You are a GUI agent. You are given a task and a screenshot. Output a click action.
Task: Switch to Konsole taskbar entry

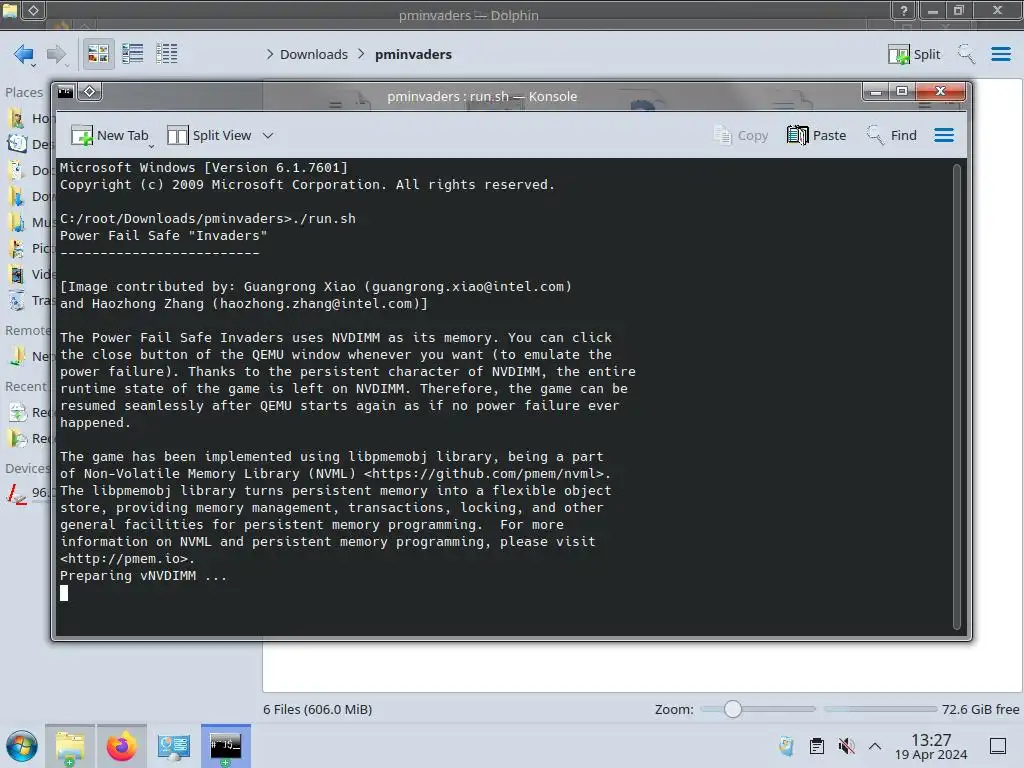(x=225, y=746)
